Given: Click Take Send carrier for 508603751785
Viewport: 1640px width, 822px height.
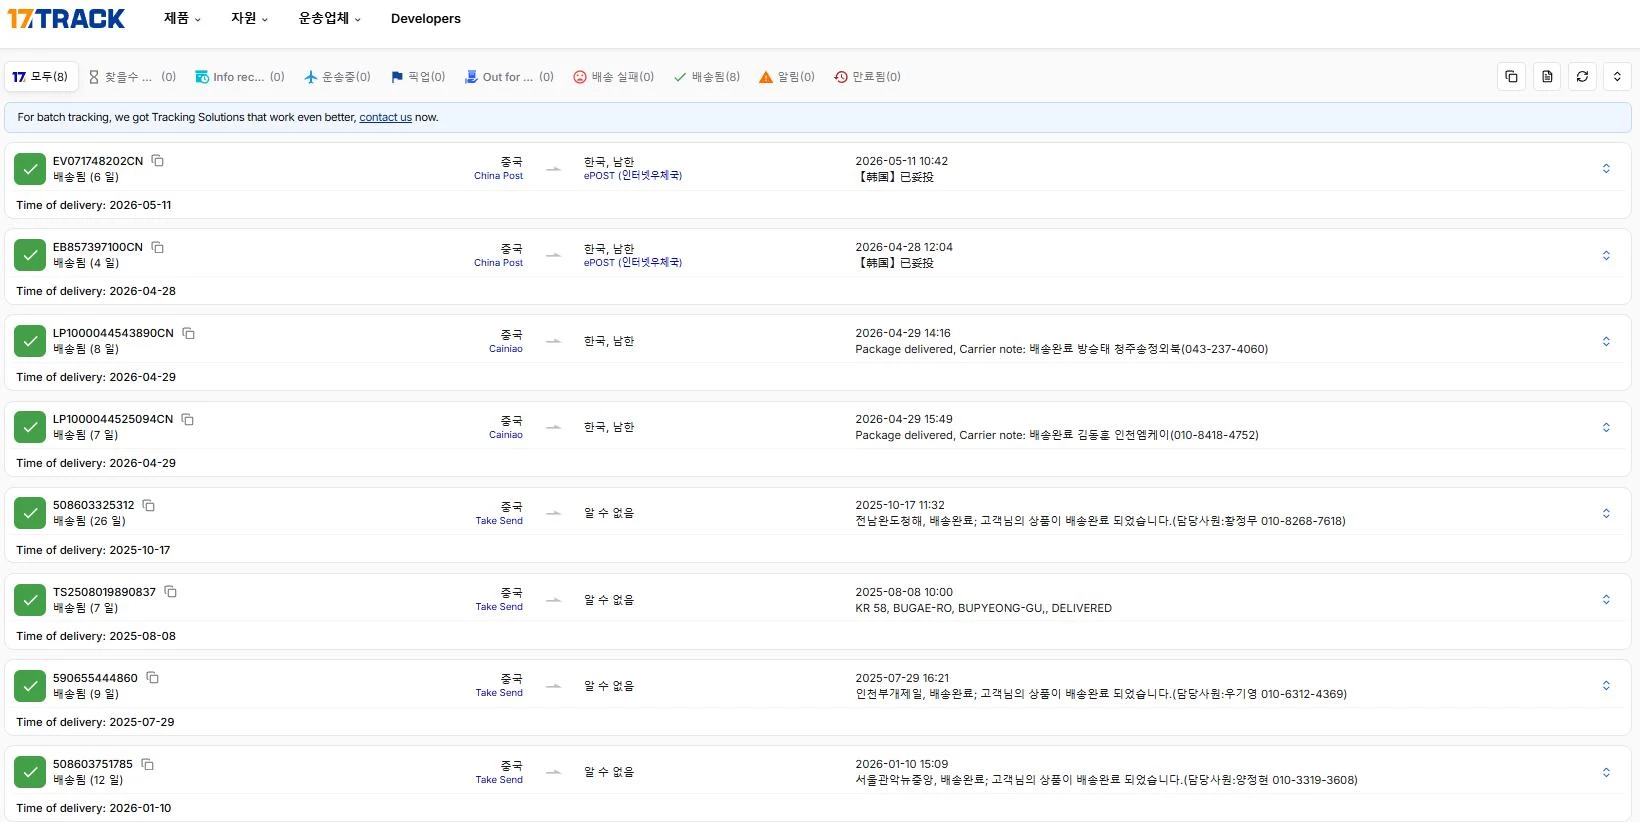Looking at the screenshot, I should tap(499, 780).
